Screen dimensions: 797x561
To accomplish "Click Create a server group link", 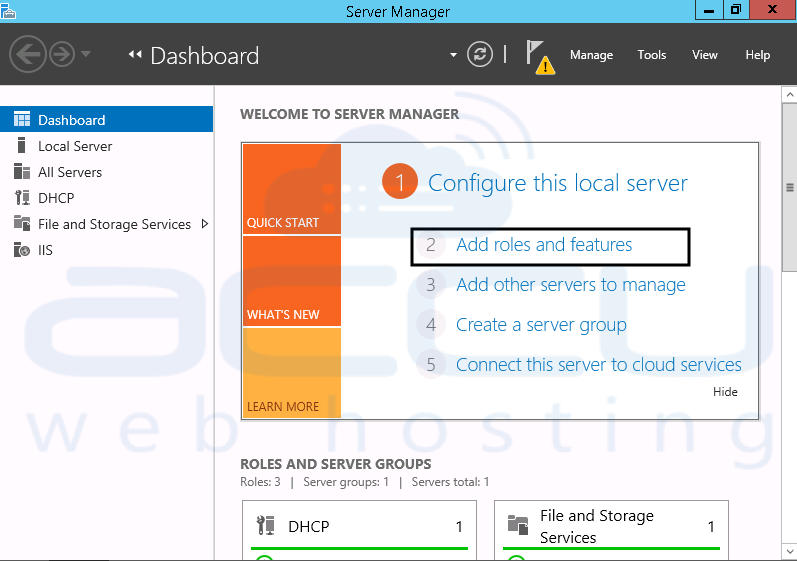I will (541, 325).
